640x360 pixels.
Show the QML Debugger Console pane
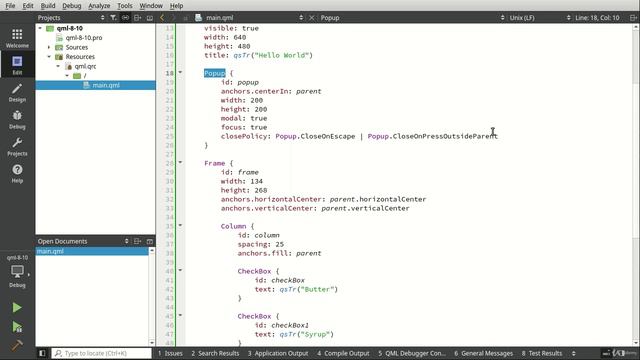click(x=412, y=353)
